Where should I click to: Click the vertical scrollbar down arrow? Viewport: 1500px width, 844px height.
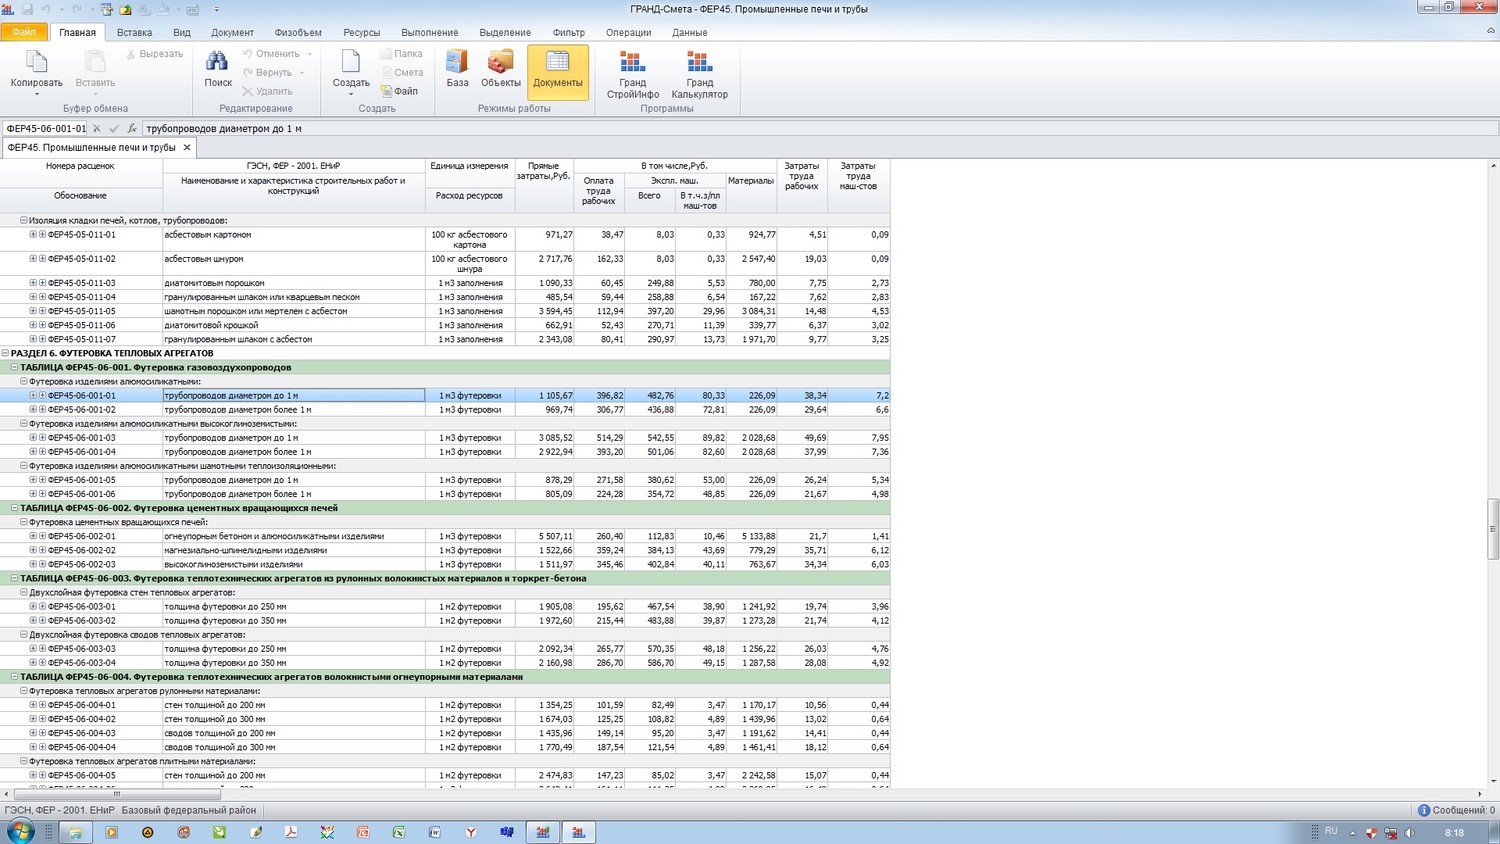click(1493, 781)
